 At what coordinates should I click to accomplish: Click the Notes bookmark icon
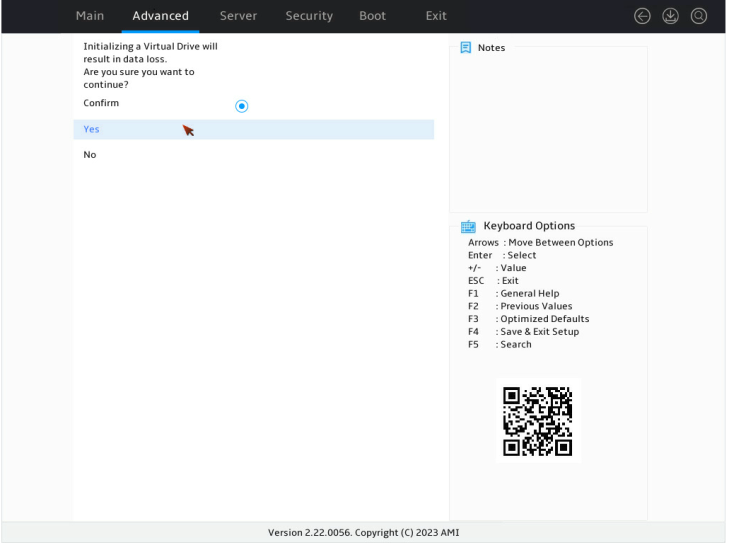pos(465,47)
